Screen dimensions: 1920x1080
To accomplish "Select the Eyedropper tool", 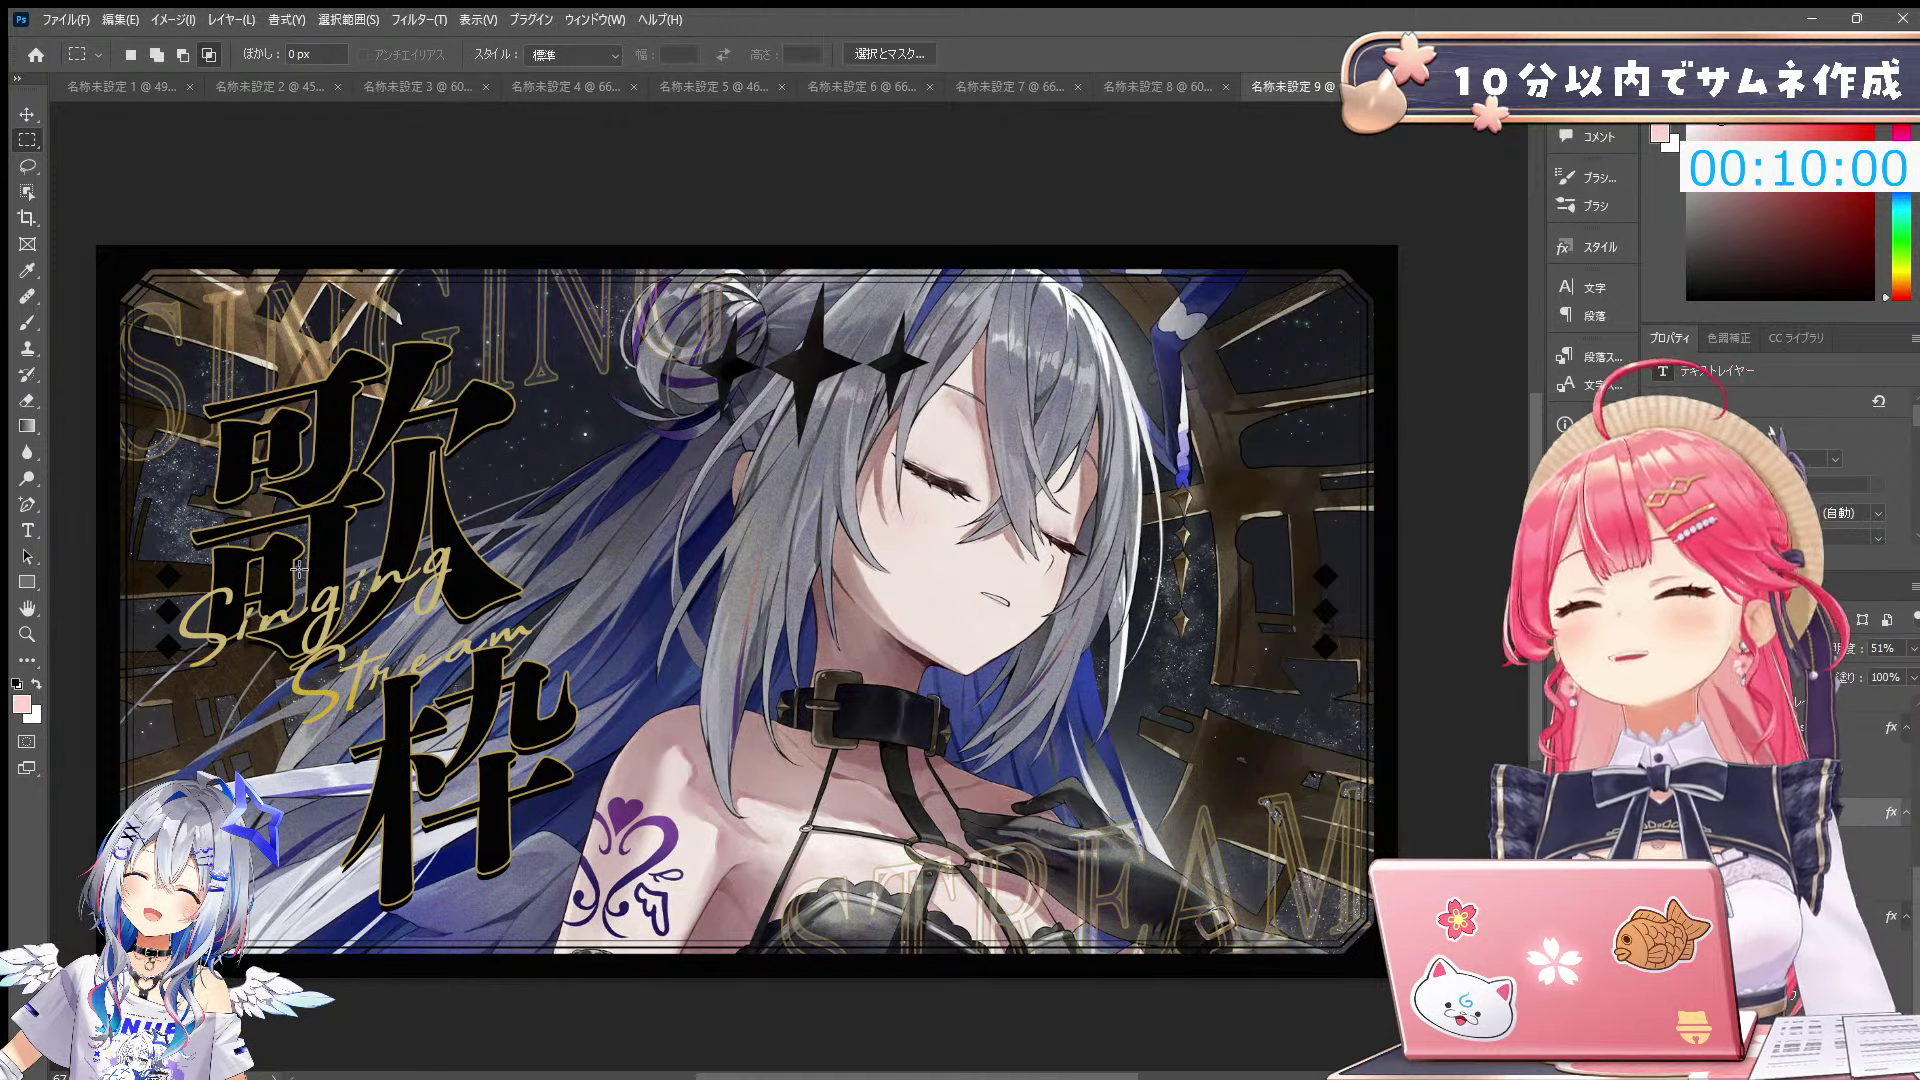I will coord(27,270).
